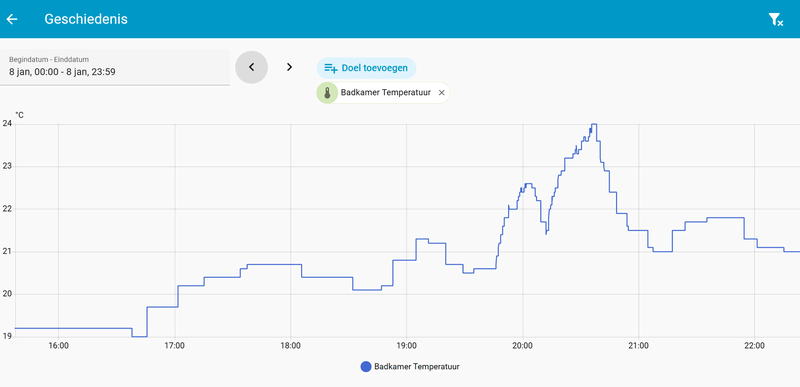Click the Geschiedenis page title
The height and width of the screenshot is (387, 800).
86,19
